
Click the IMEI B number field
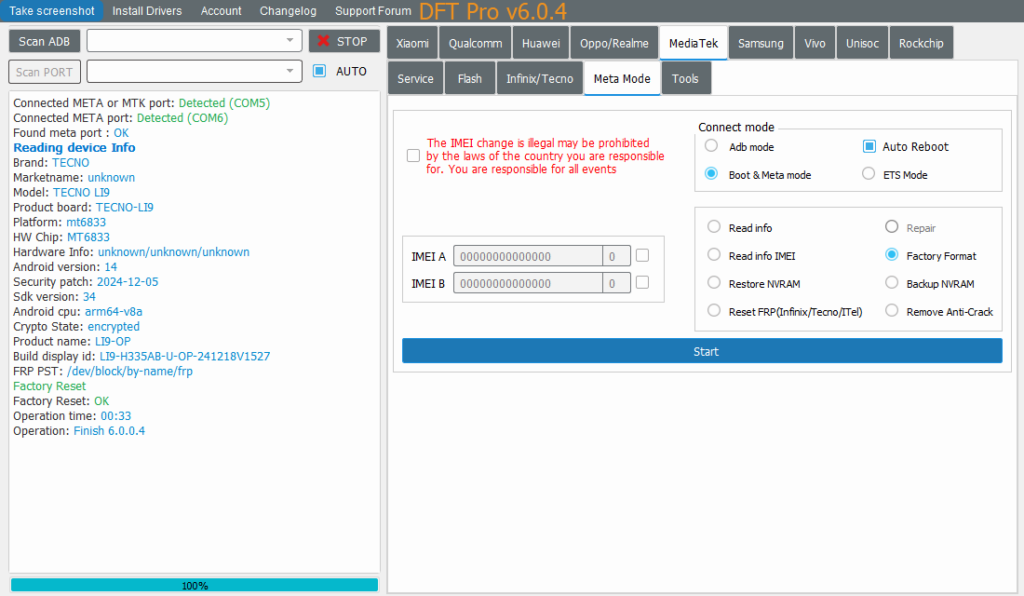pos(528,283)
